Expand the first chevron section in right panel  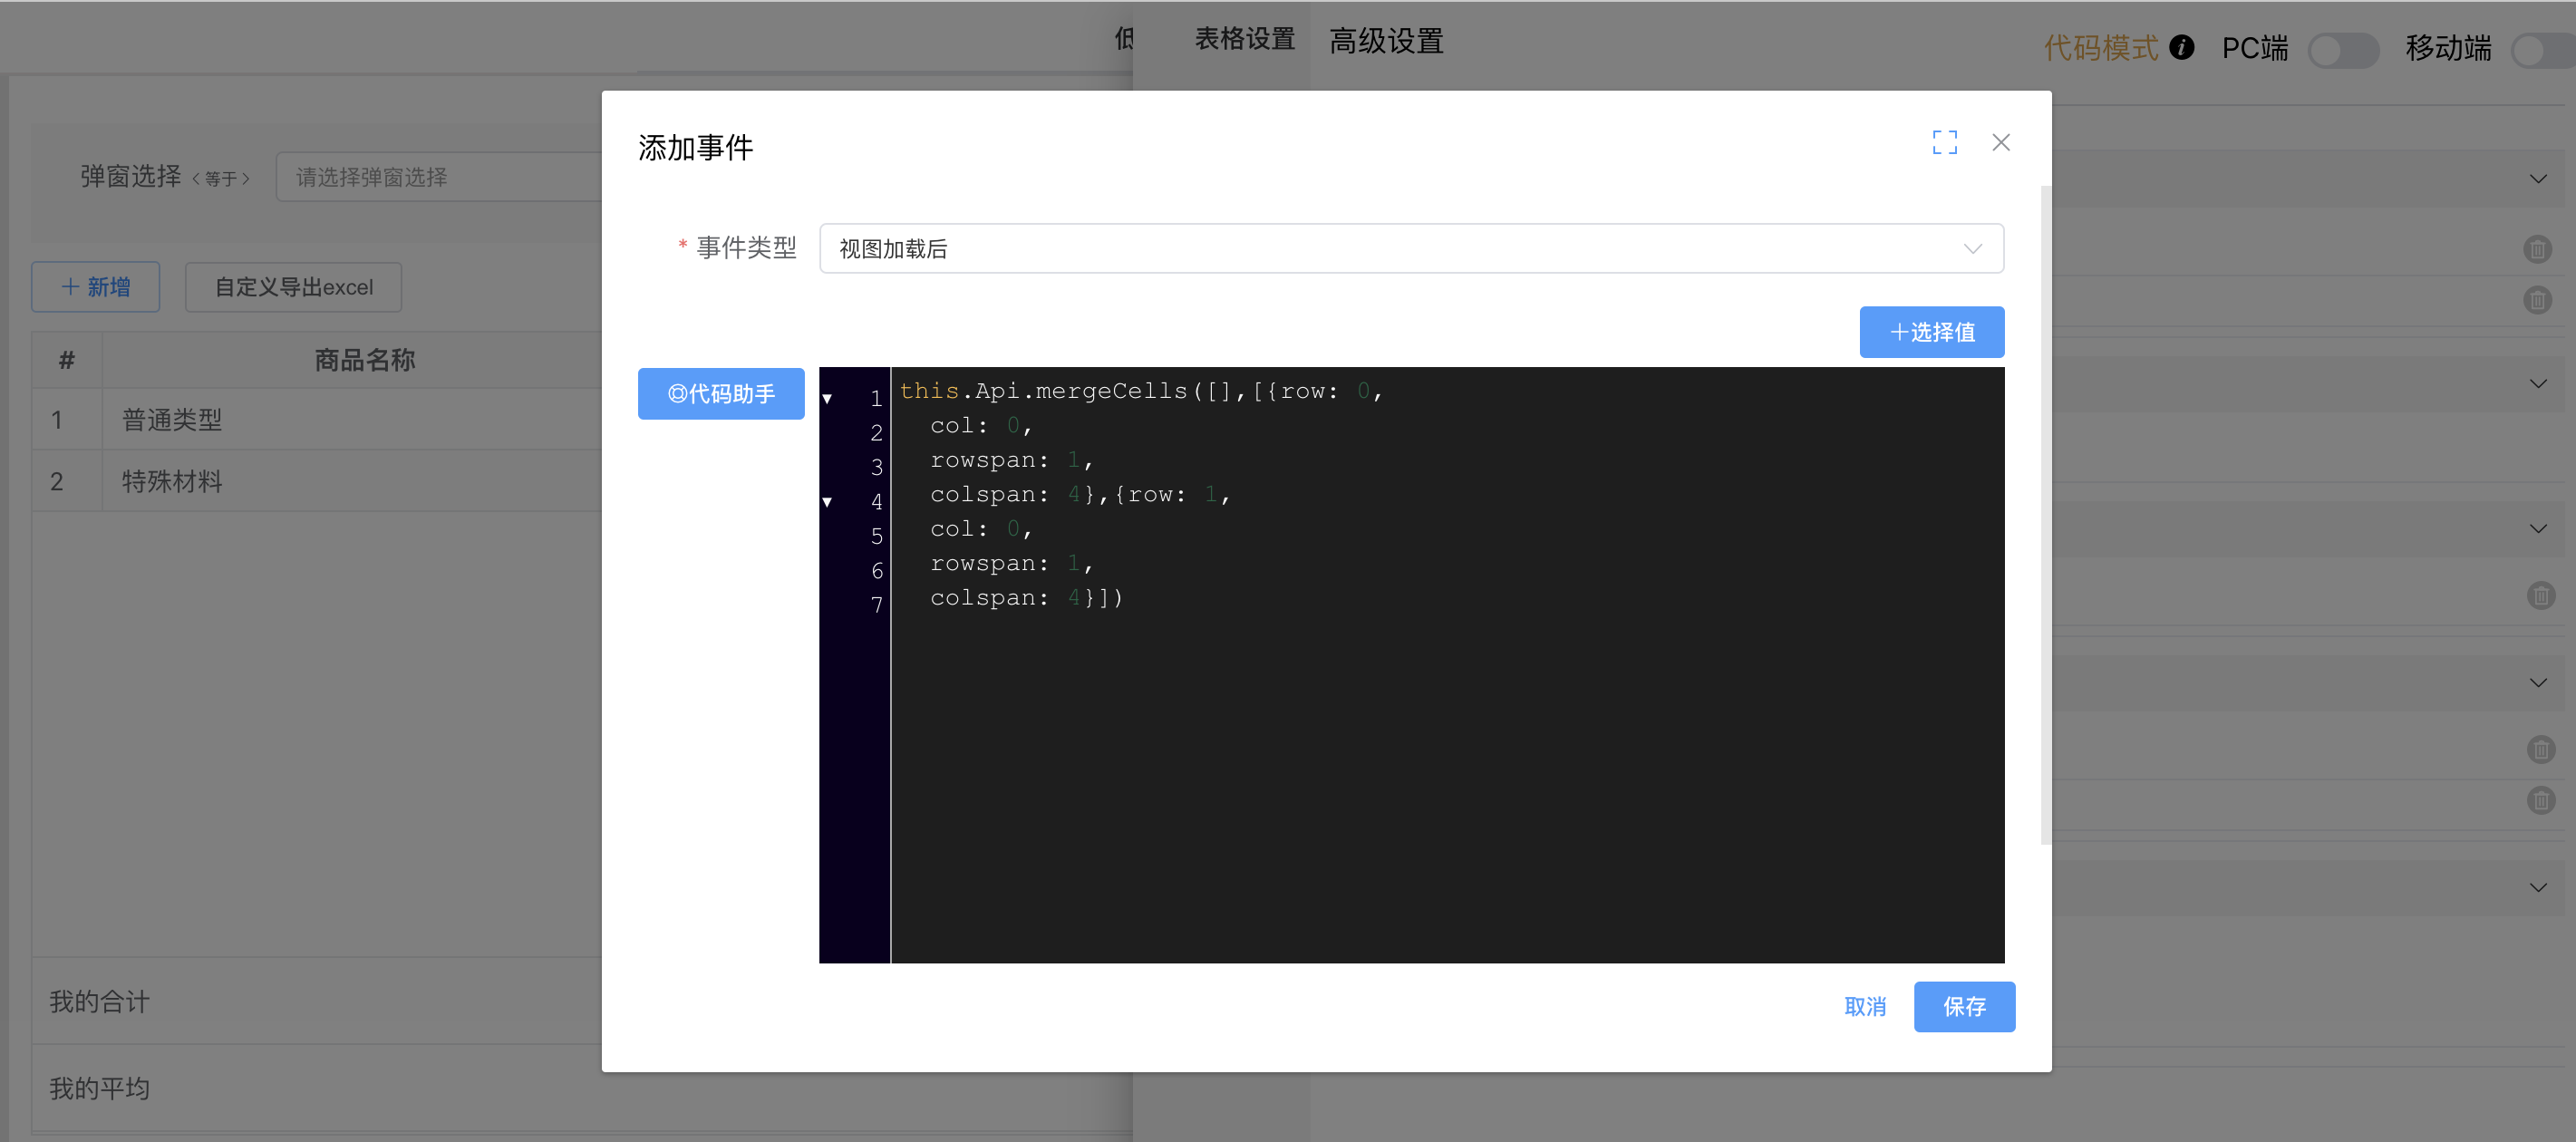2538,179
